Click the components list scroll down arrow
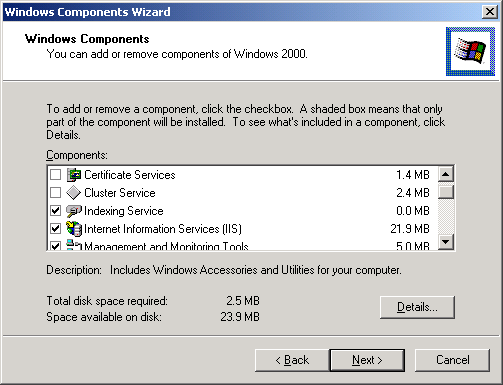The width and height of the screenshot is (503, 385). [x=446, y=242]
